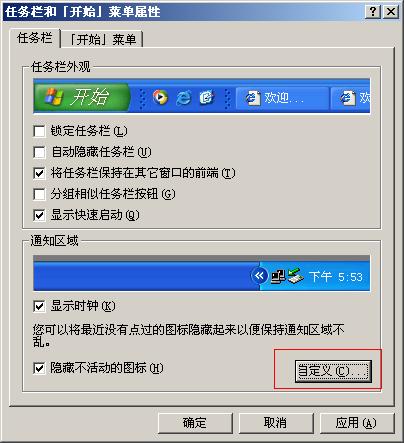Open the 自定义 customize button
Viewport: 404px width, 443px height.
[333, 371]
